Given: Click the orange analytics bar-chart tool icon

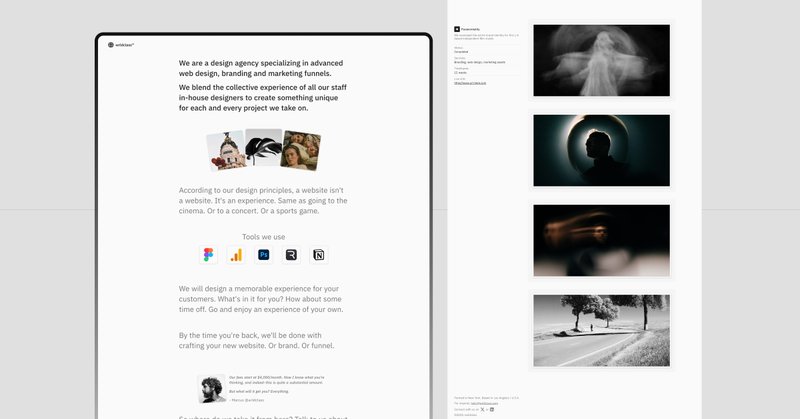Looking at the screenshot, I should pyautogui.click(x=236, y=255).
